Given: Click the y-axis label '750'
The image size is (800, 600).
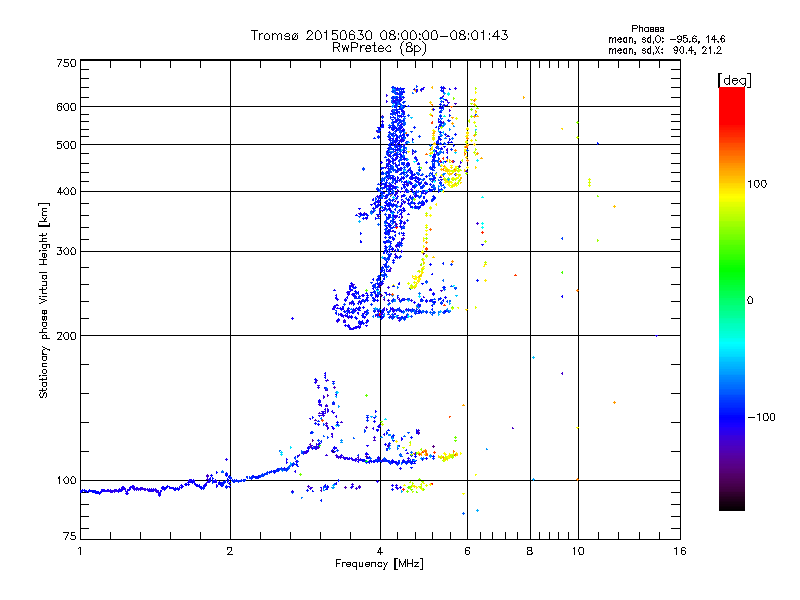Looking at the screenshot, I should (x=66, y=63).
